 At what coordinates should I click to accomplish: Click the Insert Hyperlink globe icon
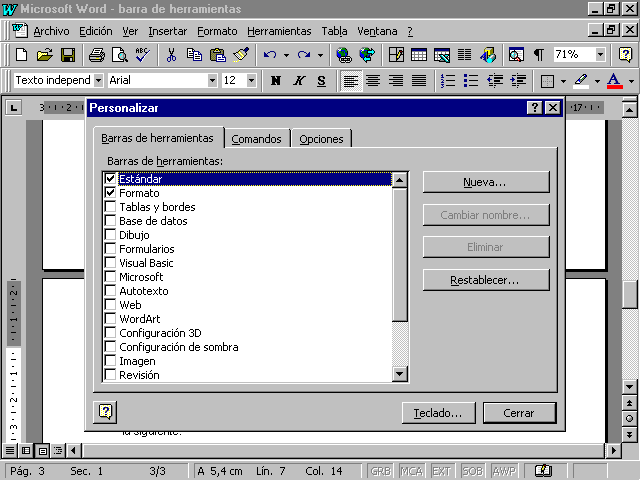click(344, 54)
